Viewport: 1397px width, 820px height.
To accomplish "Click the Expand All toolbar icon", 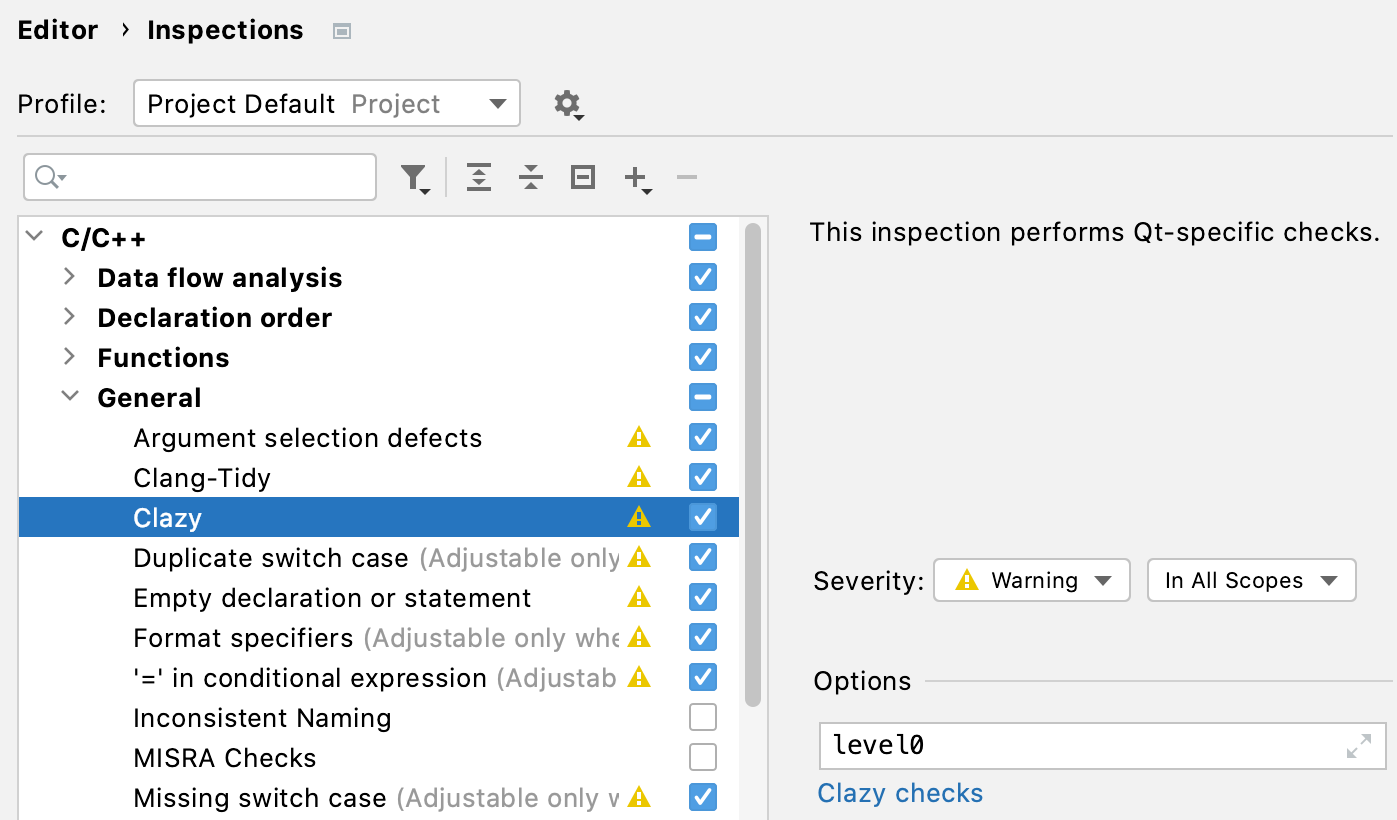I will point(479,178).
